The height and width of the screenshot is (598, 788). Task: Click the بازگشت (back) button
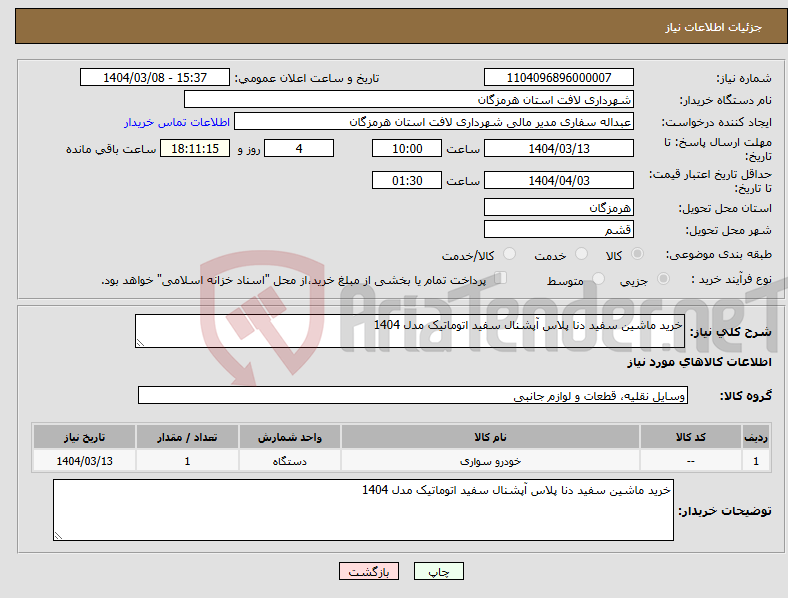pos(368,571)
